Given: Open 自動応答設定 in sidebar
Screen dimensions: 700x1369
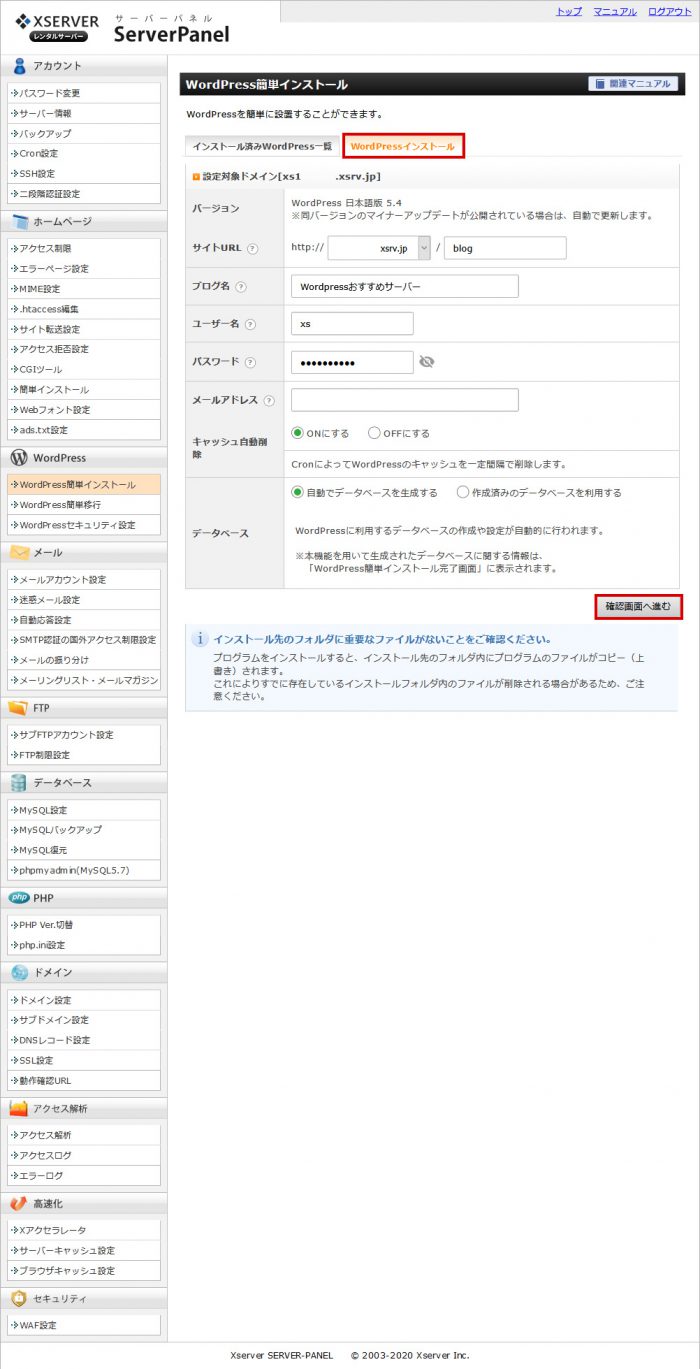Looking at the screenshot, I should click(x=84, y=619).
